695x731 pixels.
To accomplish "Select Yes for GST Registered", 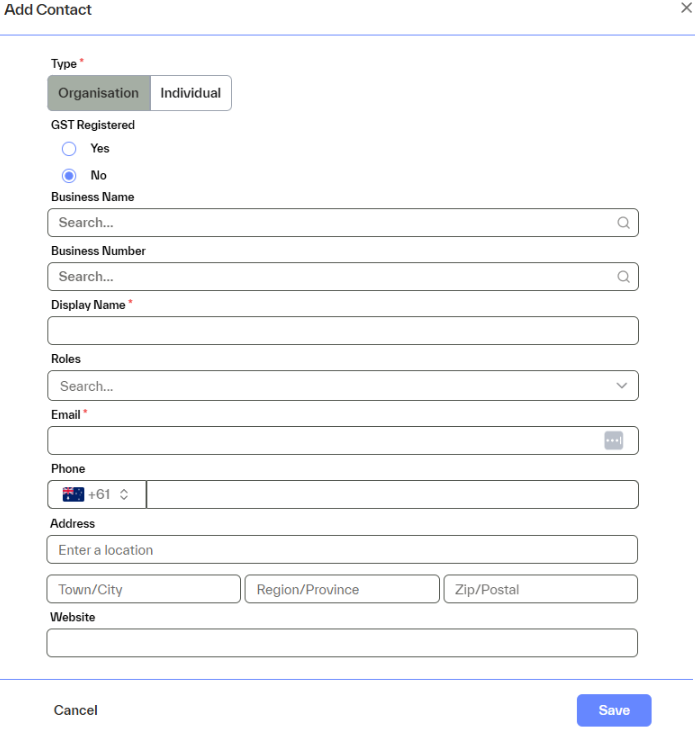I will tap(69, 149).
